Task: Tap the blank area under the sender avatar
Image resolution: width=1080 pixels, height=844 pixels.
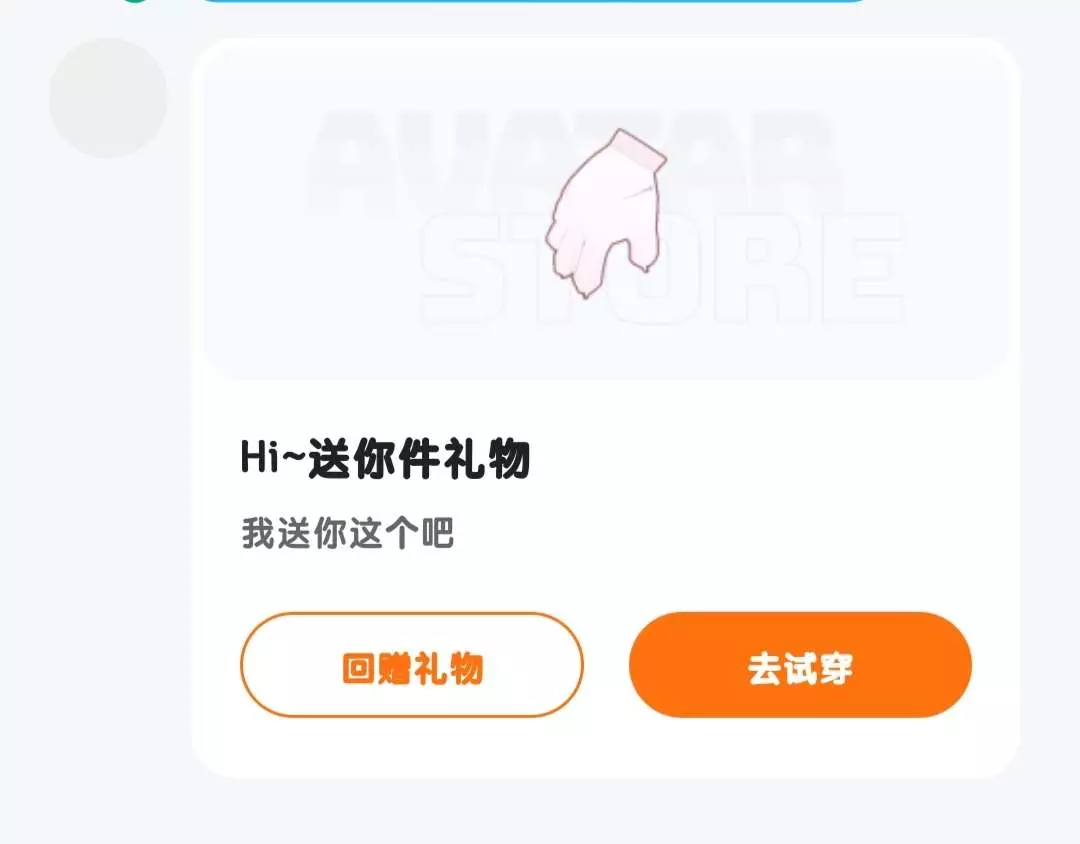Action: [x=96, y=448]
